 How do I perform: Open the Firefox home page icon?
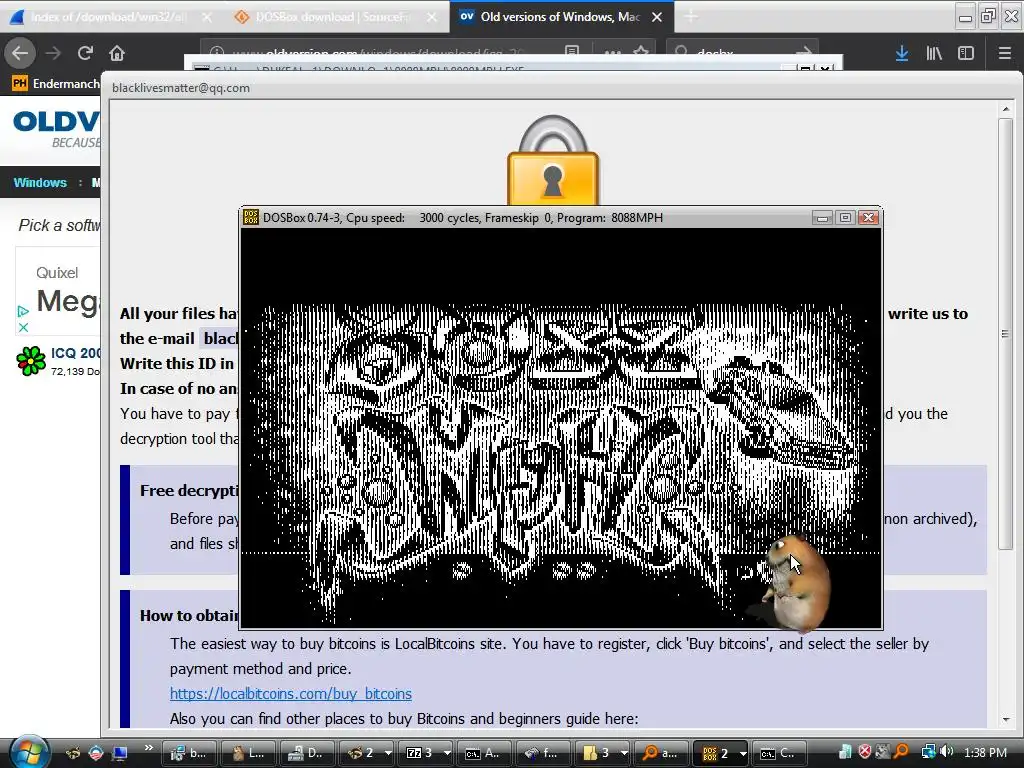pyautogui.click(x=117, y=53)
